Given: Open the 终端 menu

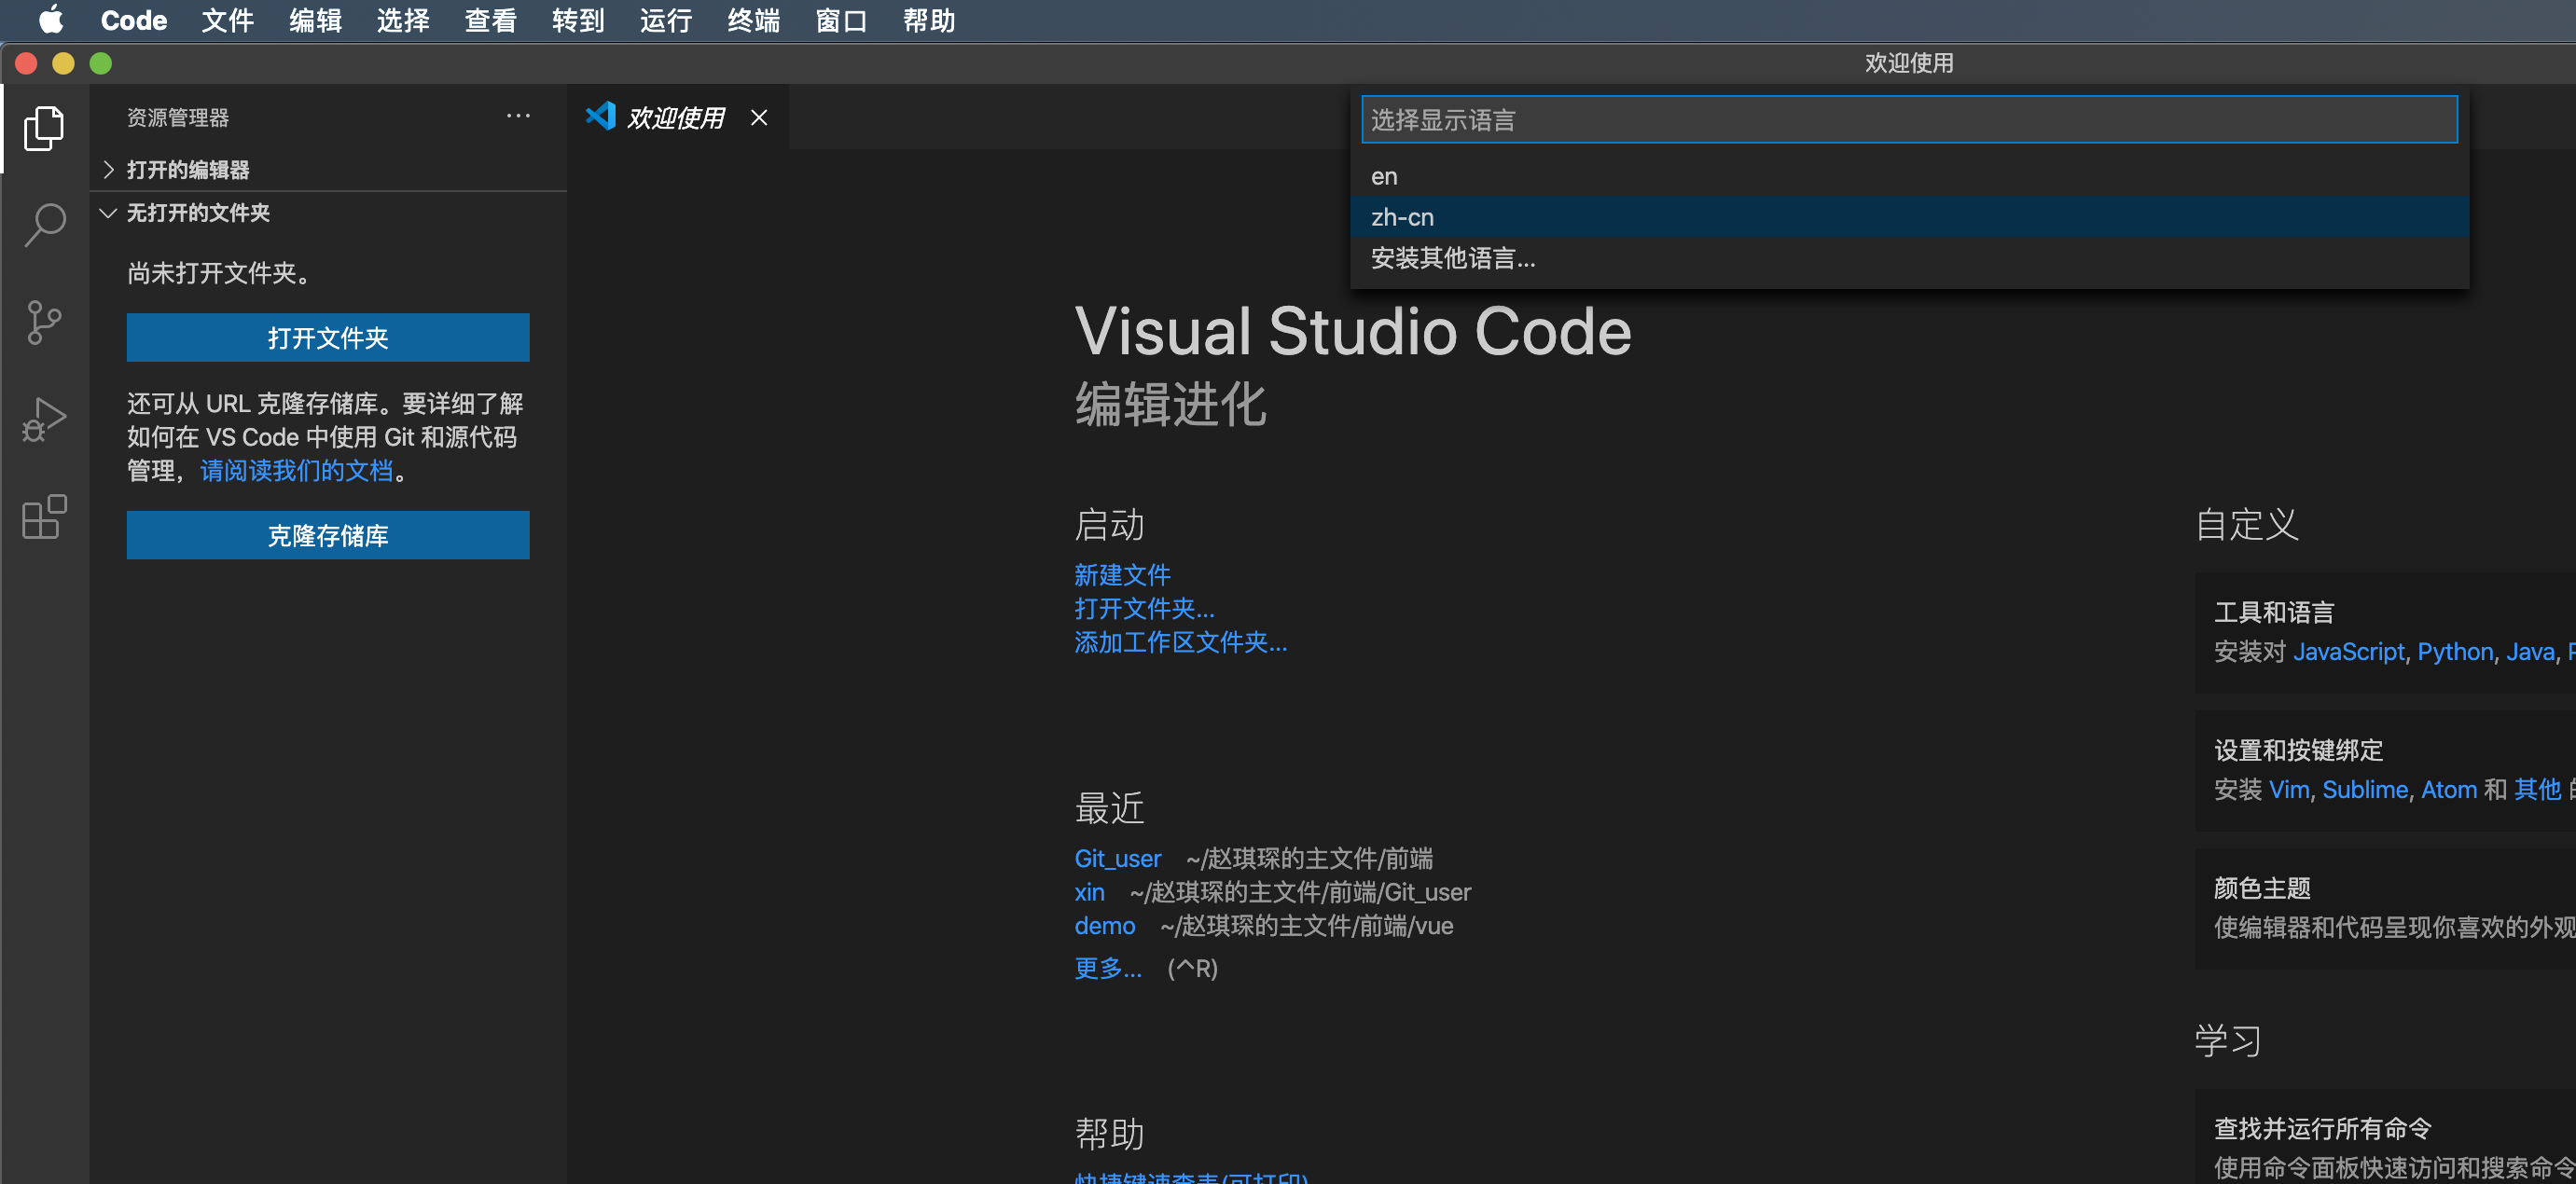Looking at the screenshot, I should pos(752,20).
